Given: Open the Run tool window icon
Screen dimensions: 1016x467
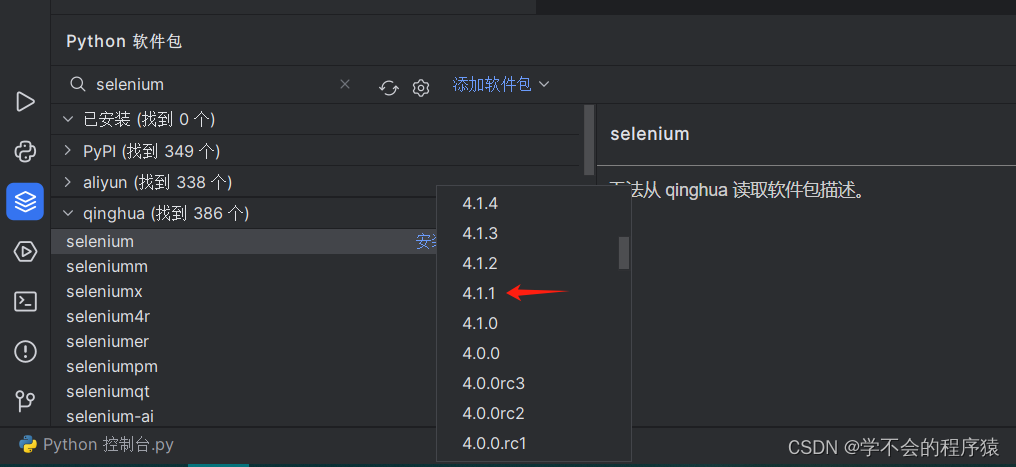Looking at the screenshot, I should (25, 102).
